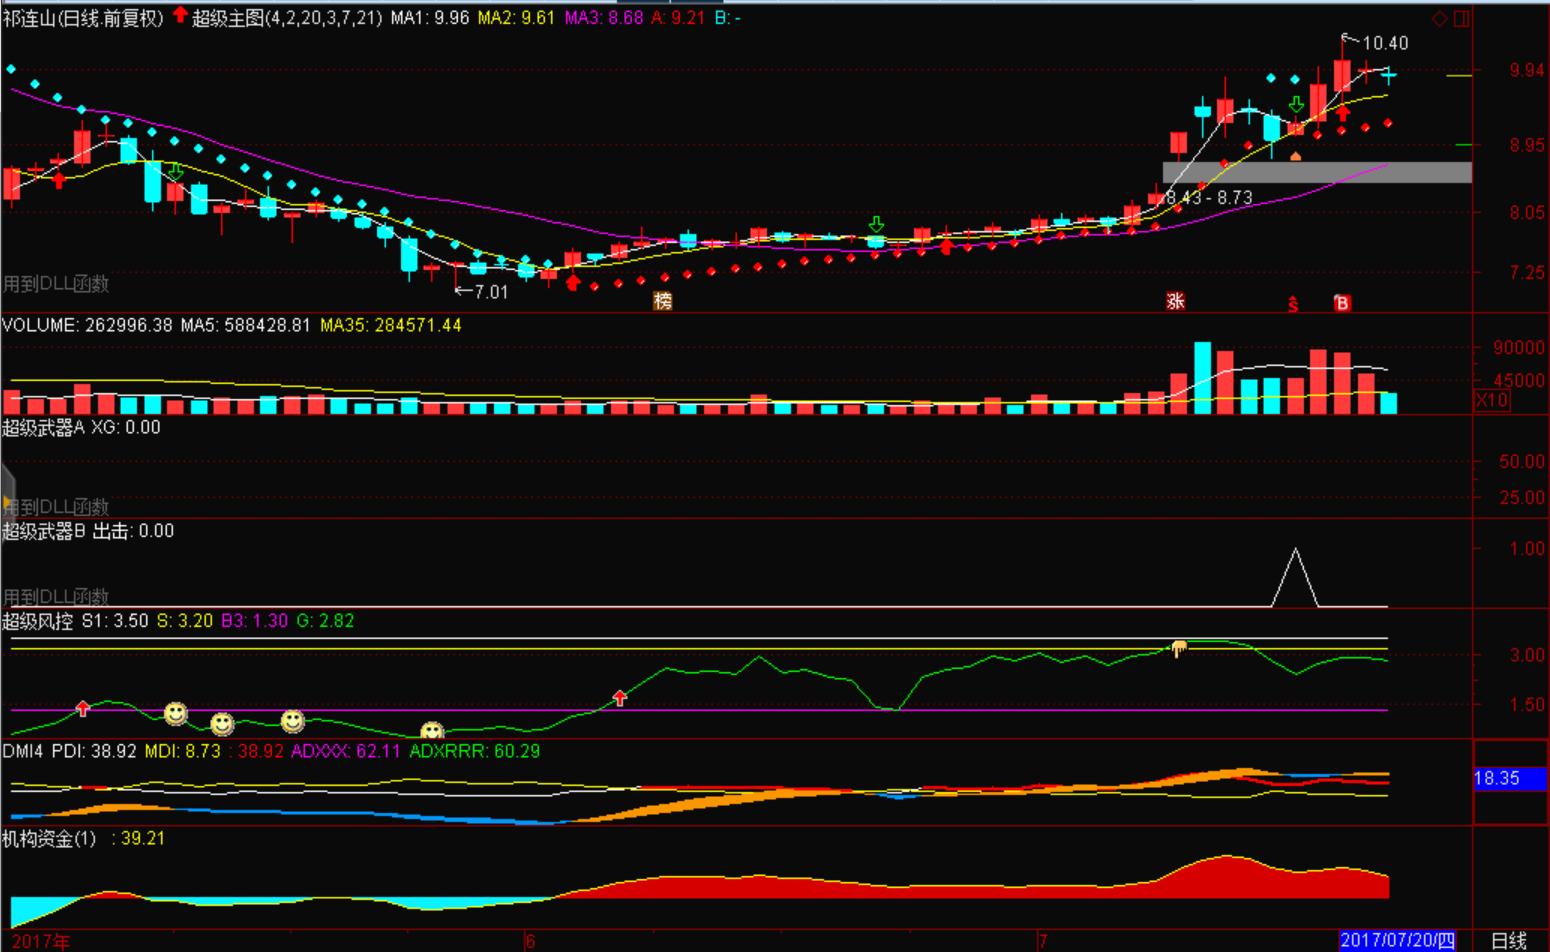This screenshot has height=952, width=1550.
Task: Click the MA2: 9.61 readout
Action: (x=516, y=17)
